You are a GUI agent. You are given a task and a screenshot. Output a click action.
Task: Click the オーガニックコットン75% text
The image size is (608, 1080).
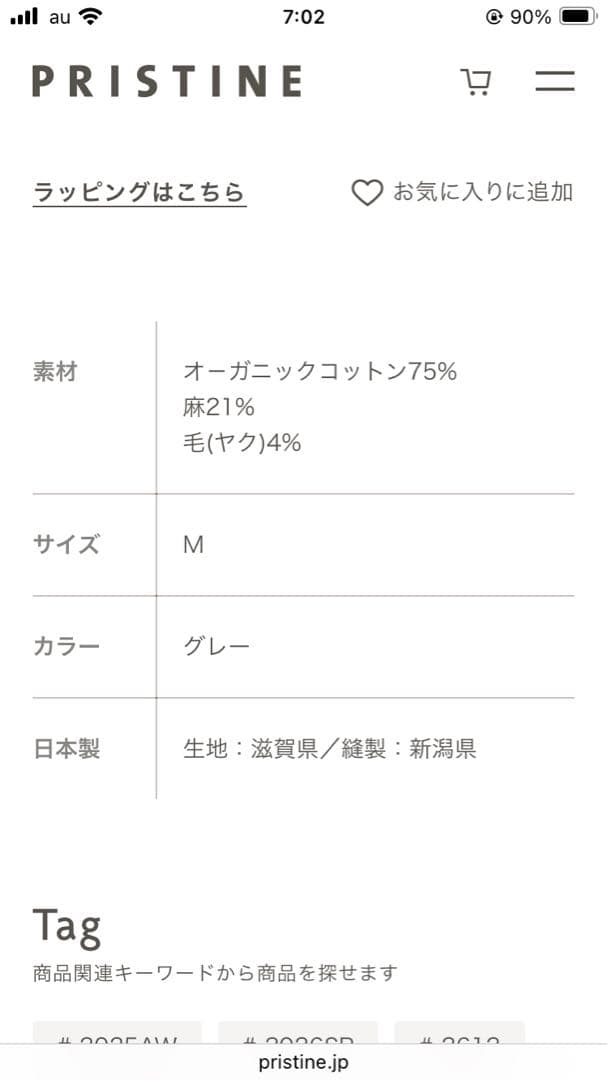click(x=320, y=372)
